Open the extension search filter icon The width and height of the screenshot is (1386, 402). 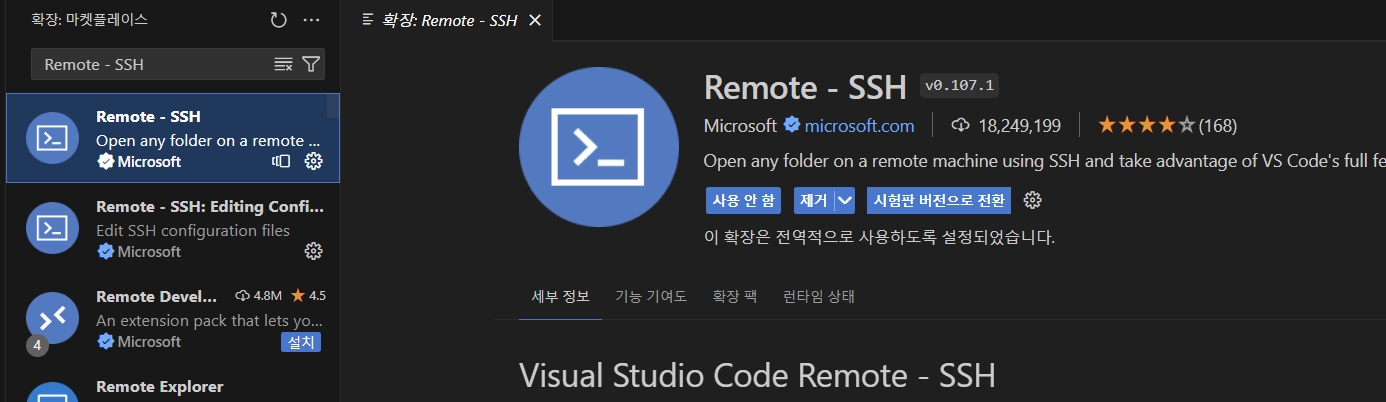click(x=311, y=64)
